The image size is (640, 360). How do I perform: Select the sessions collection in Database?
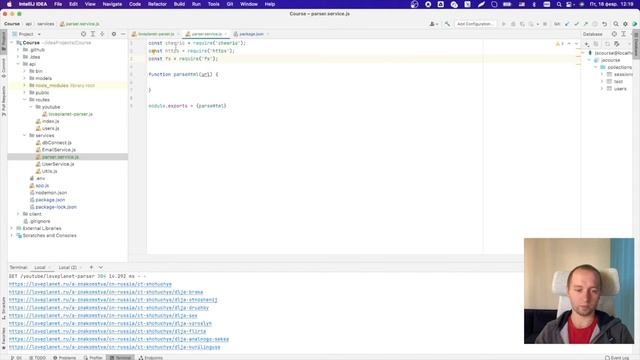click(x=623, y=74)
